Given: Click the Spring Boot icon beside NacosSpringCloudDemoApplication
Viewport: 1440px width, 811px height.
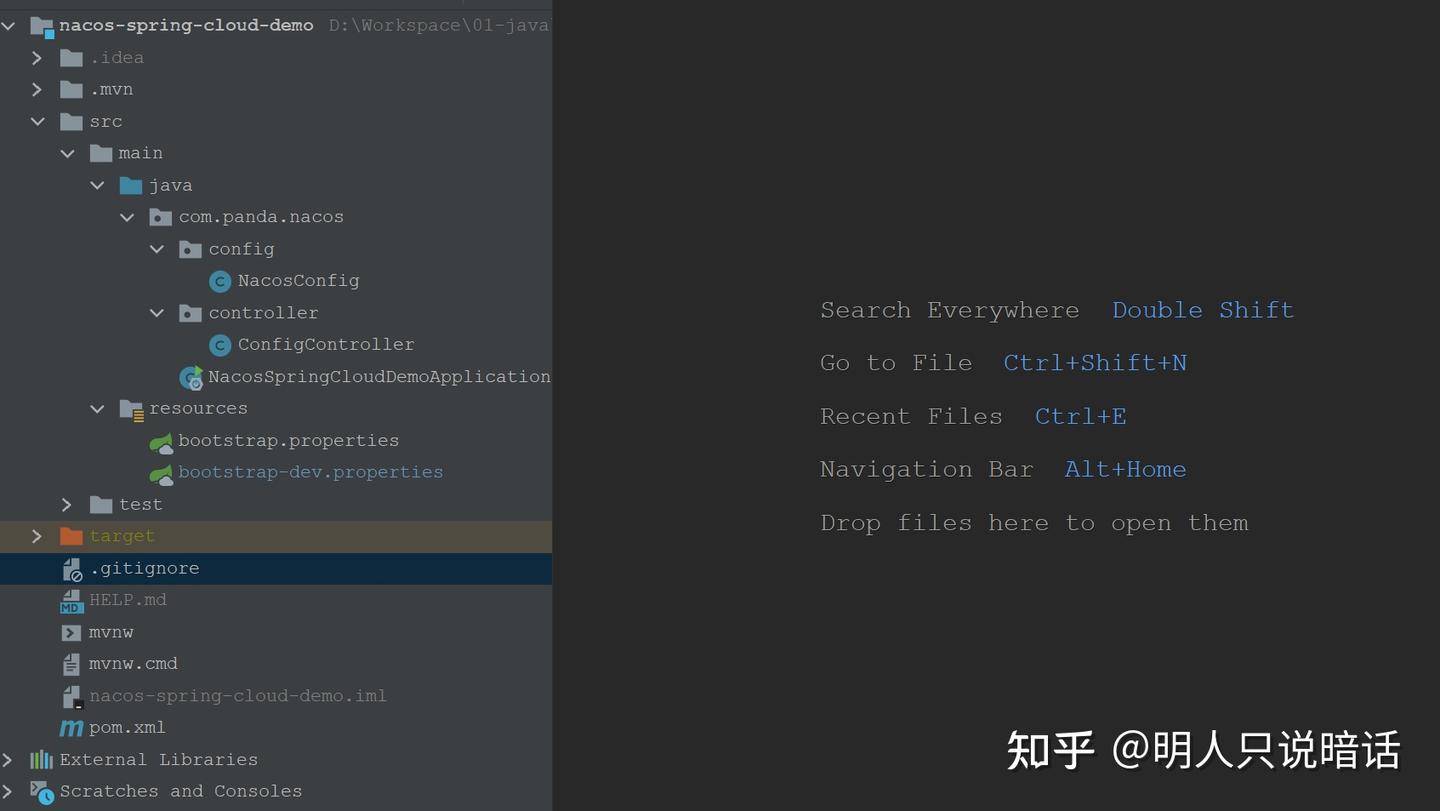Looking at the screenshot, I should (191, 377).
